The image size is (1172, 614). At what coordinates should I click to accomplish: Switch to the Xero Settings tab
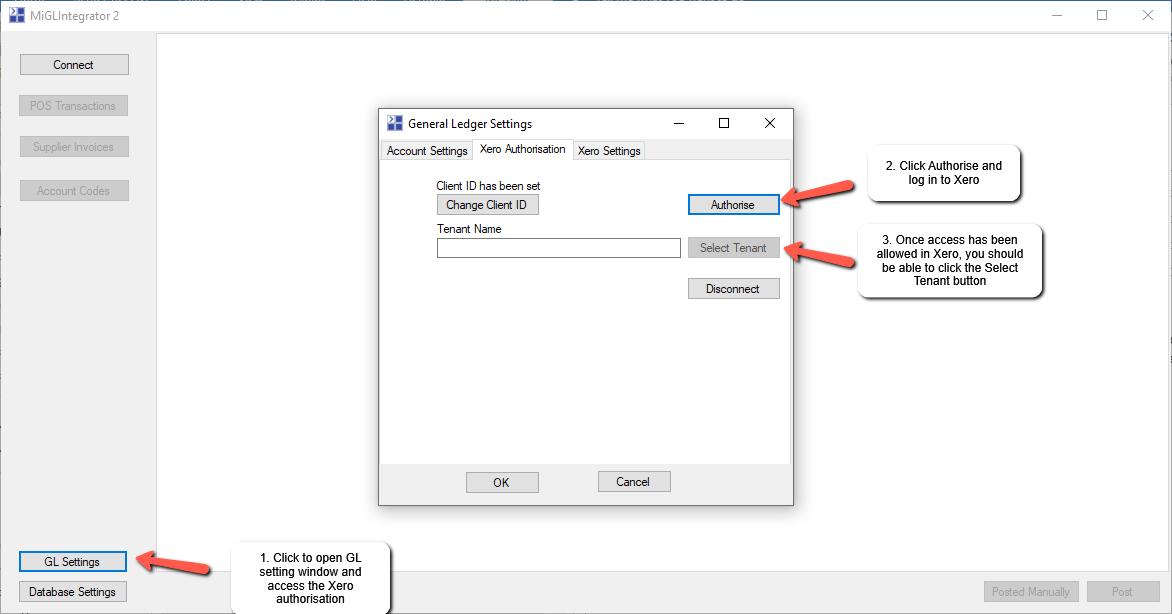[609, 151]
